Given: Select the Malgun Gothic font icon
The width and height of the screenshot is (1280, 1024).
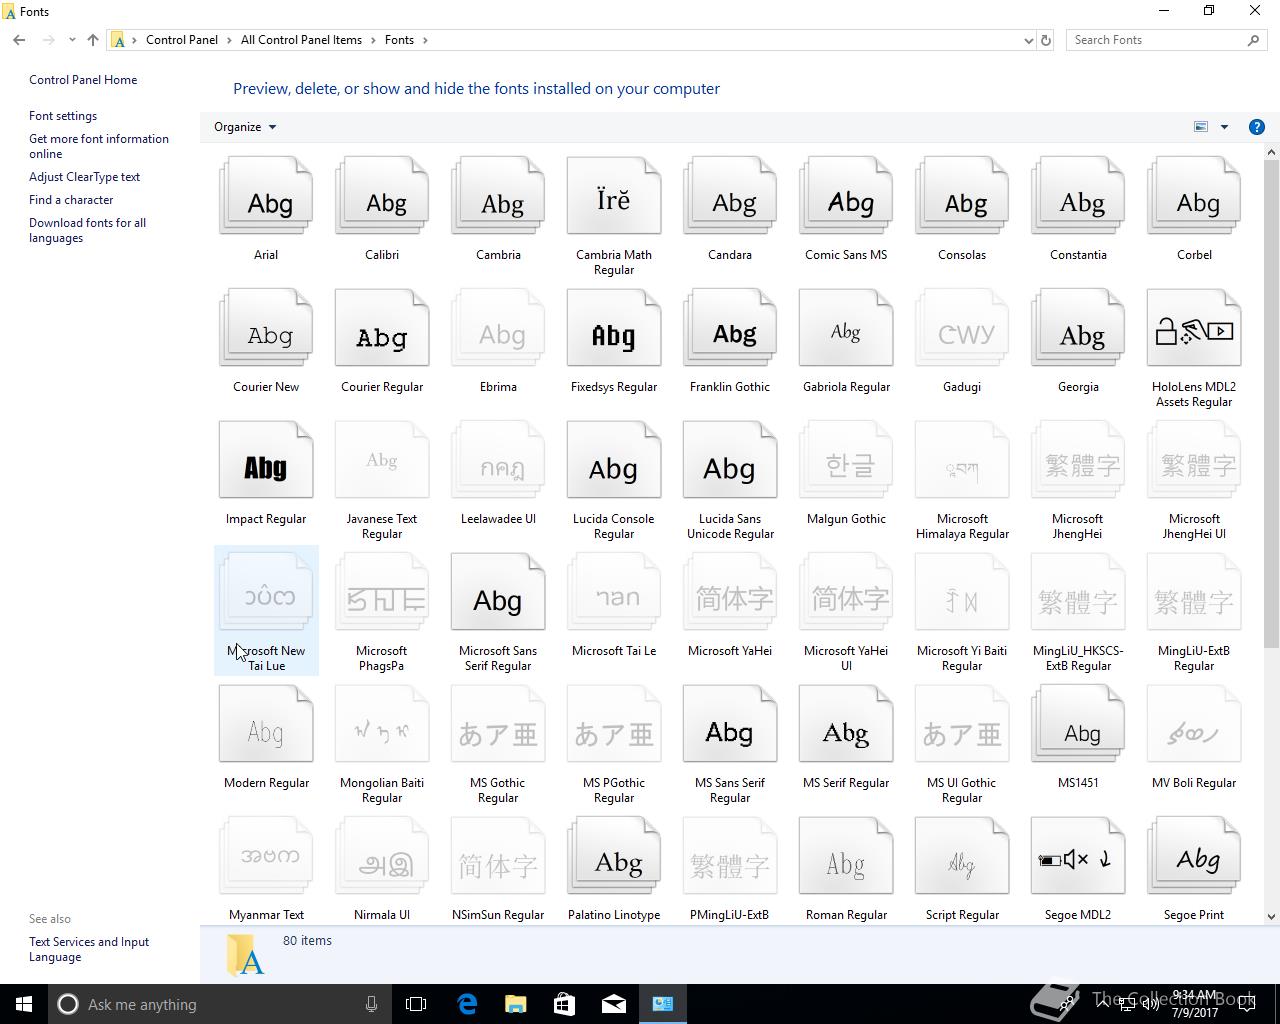Looking at the screenshot, I should [846, 460].
